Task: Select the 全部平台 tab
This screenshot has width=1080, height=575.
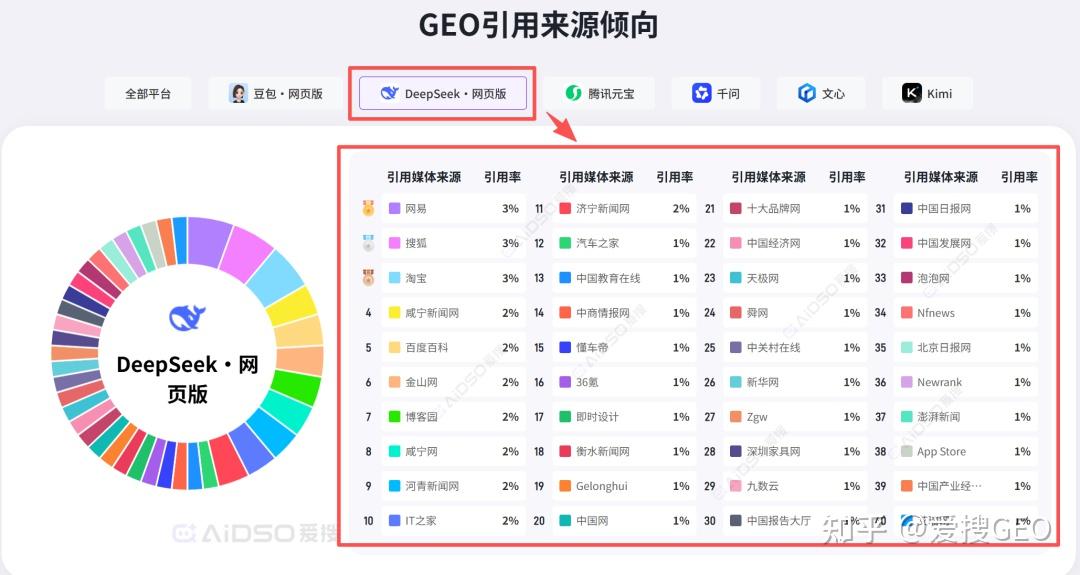Action: [x=148, y=94]
